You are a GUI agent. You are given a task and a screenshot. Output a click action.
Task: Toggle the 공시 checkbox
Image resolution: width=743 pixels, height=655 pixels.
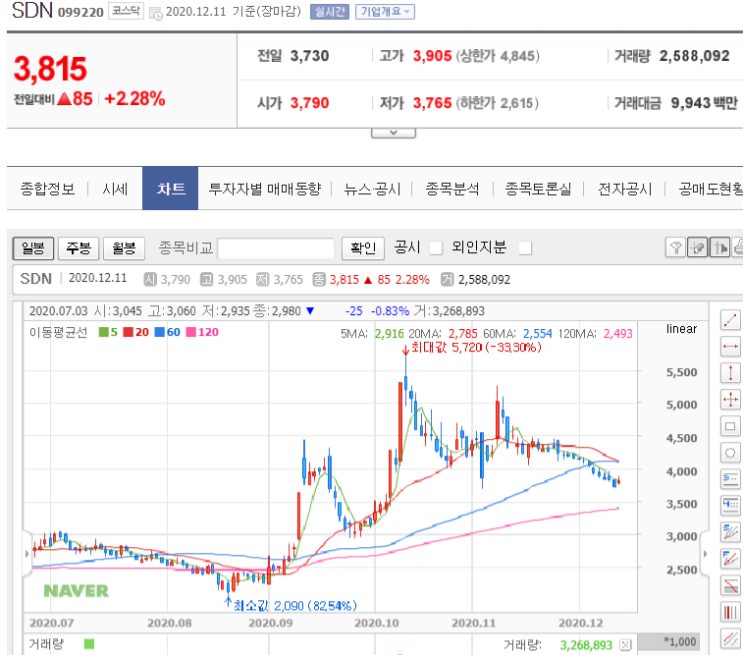pyautogui.click(x=435, y=248)
